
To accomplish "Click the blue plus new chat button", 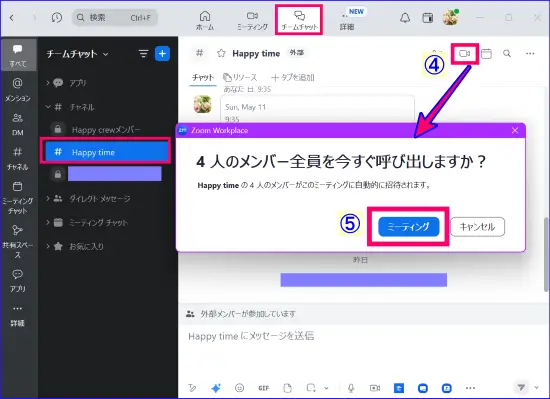I will 162,54.
